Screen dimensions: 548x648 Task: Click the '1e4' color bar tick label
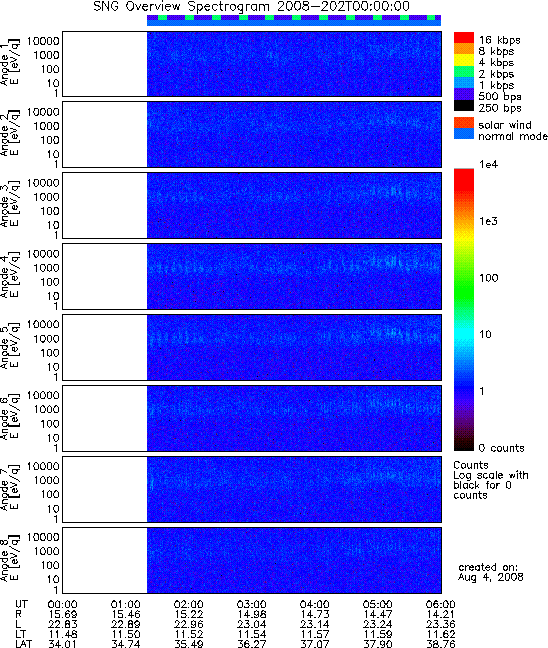488,164
